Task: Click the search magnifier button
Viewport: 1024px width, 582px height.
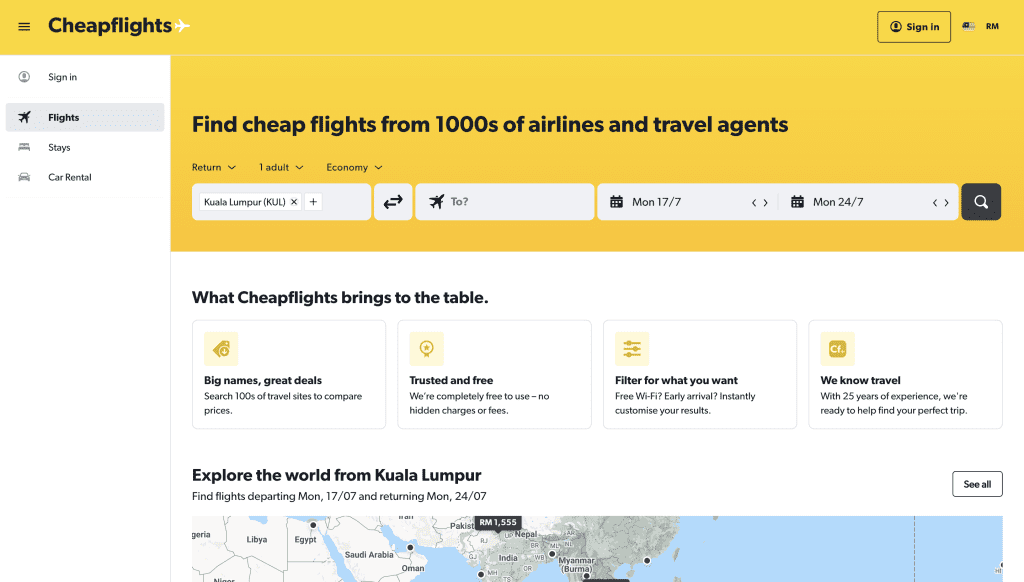Action: [x=981, y=201]
